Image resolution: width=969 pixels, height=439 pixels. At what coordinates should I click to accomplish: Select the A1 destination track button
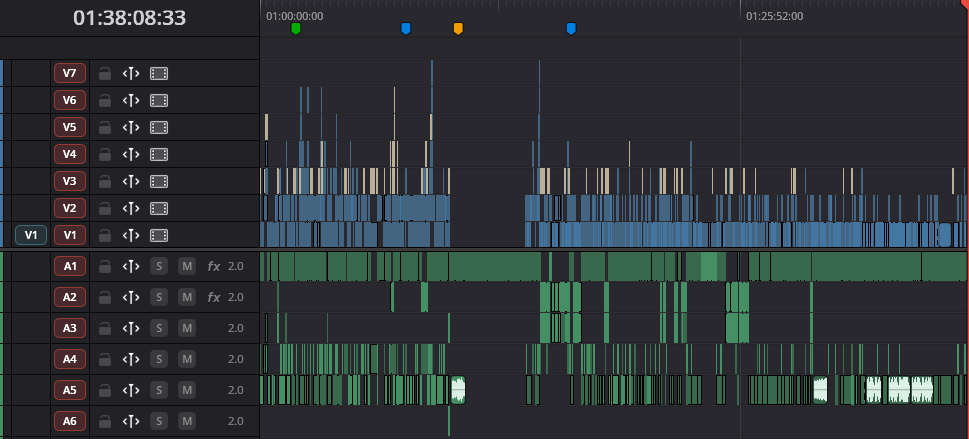click(70, 266)
